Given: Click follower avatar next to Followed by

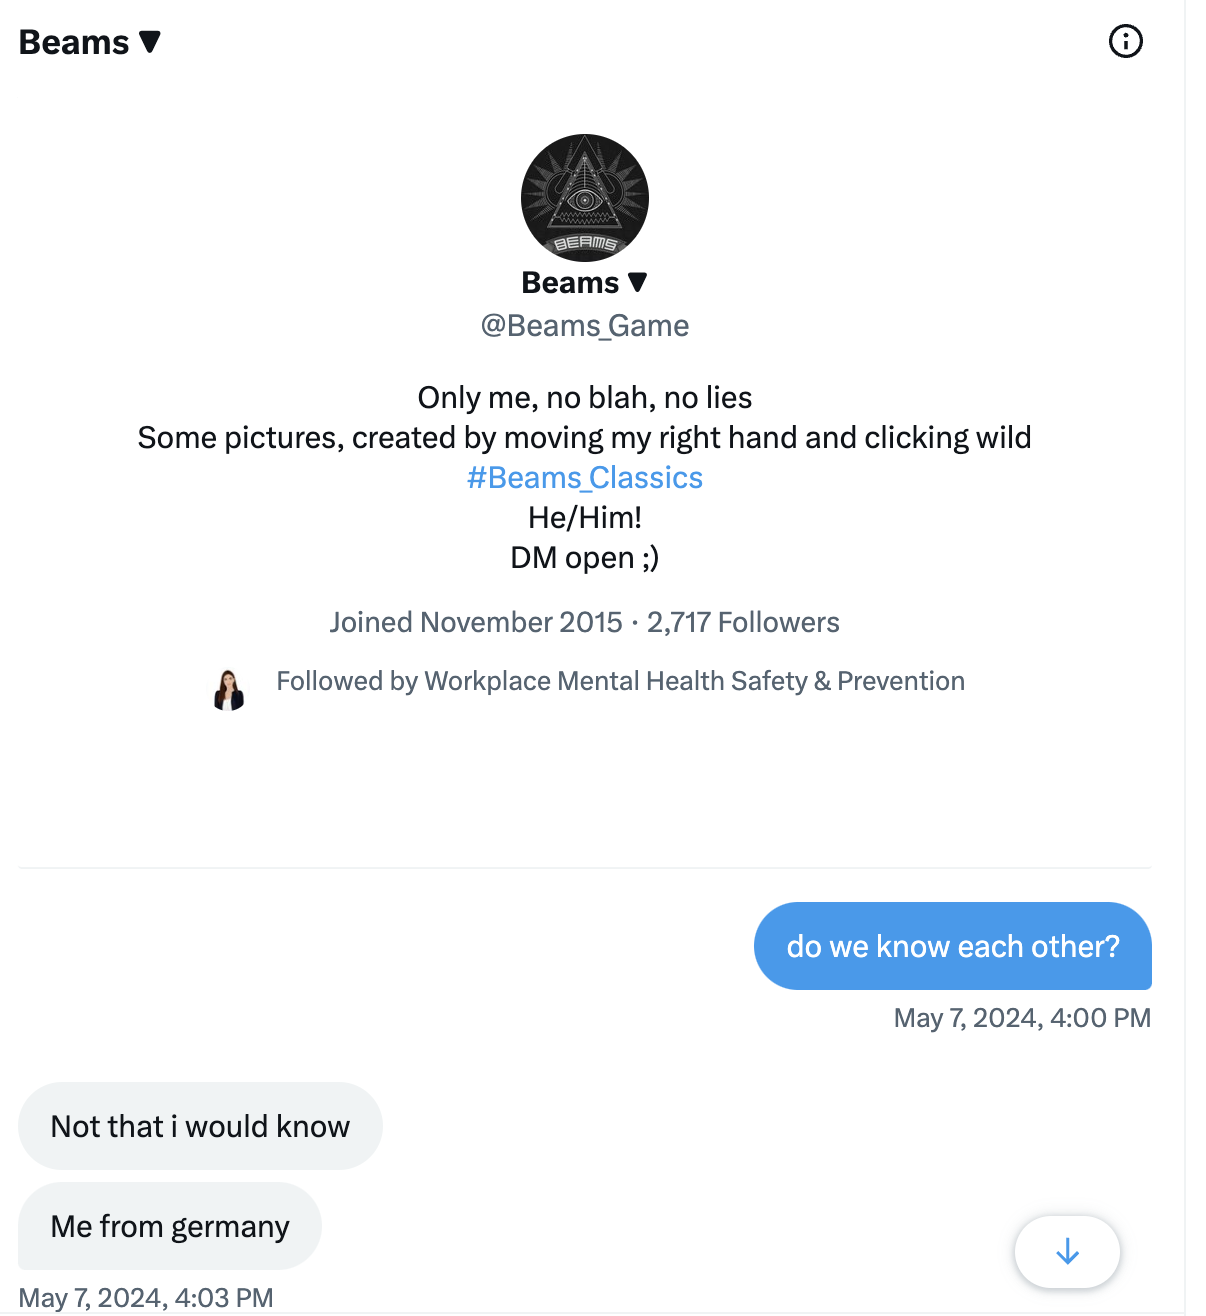Looking at the screenshot, I should point(229,690).
